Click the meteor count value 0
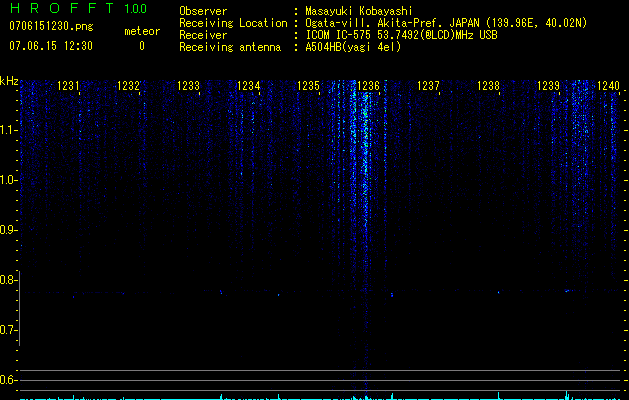The height and width of the screenshot is (400, 629). 142,46
